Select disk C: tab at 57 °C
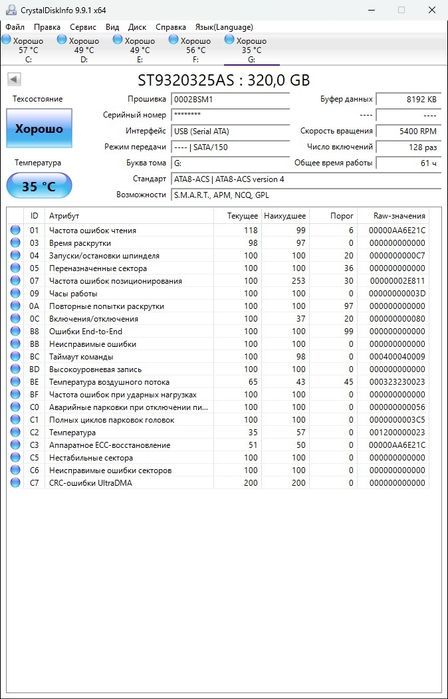This screenshot has height=699, width=448. pos(28,50)
